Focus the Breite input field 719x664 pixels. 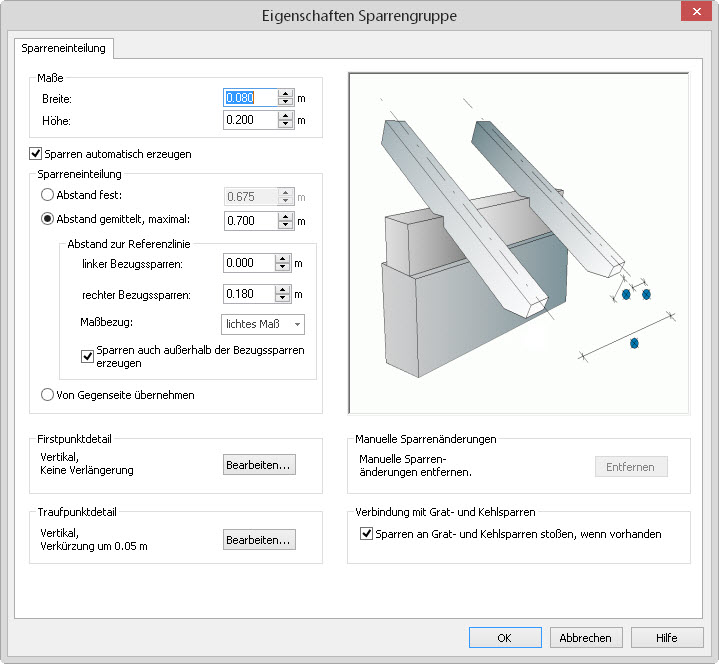250,98
